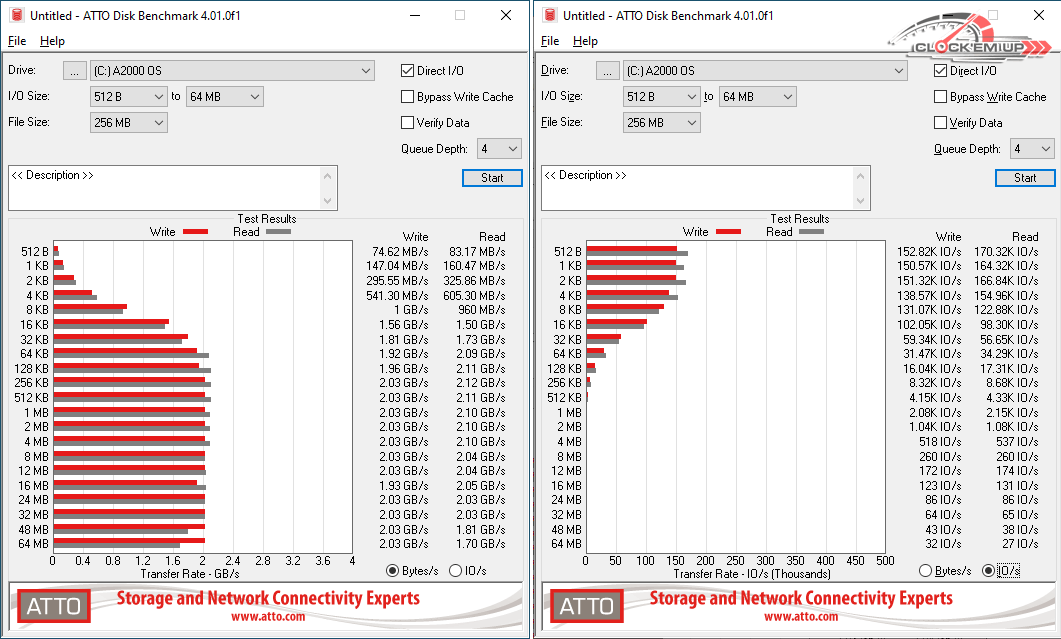
Task: Click the red Write legend swatch in left window
Action: point(195,232)
